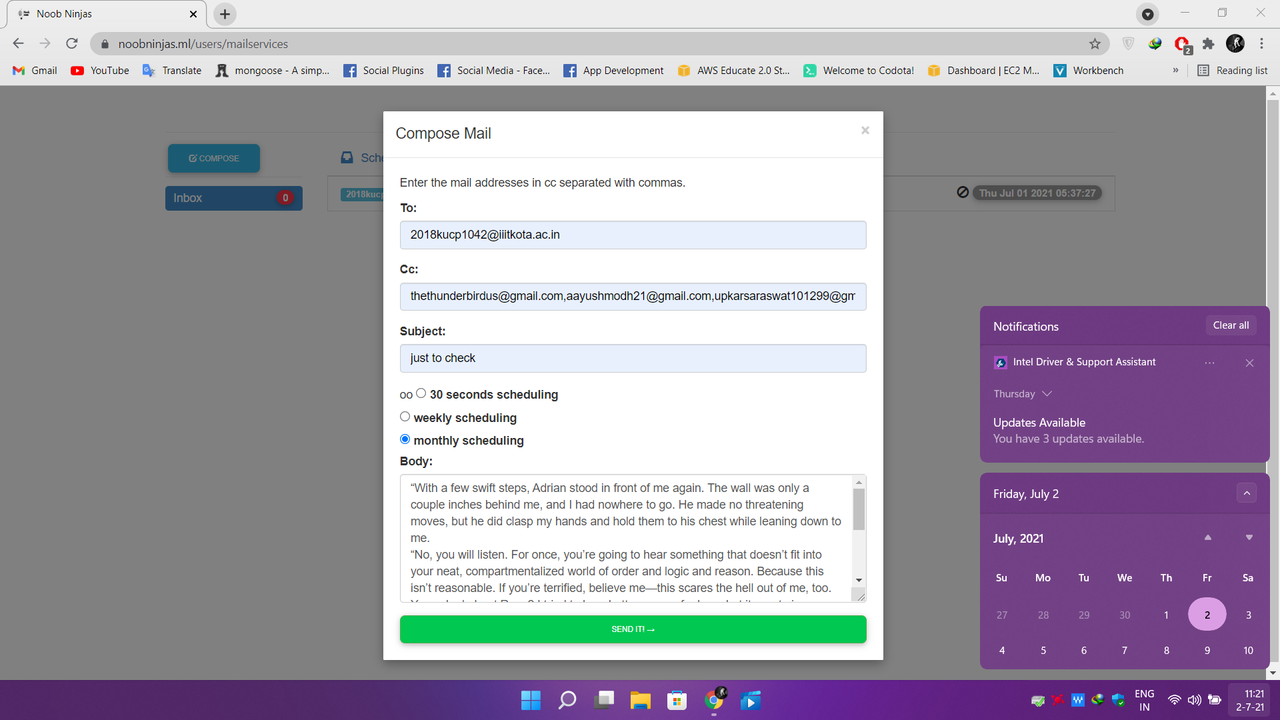This screenshot has height=720, width=1280.
Task: Click the Brave shield icon in the address bar
Action: coord(1128,44)
